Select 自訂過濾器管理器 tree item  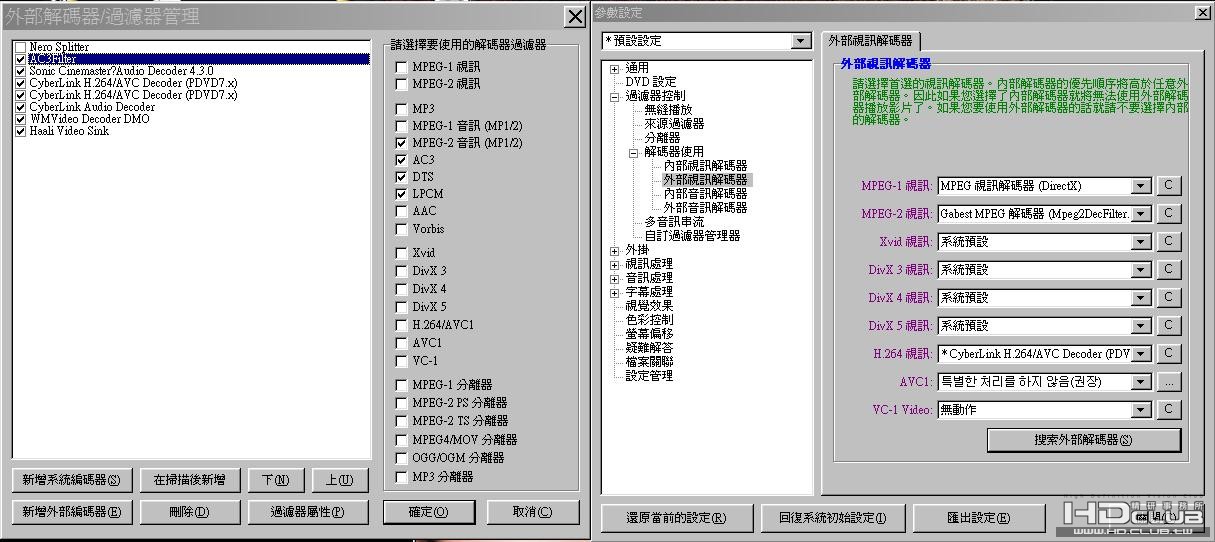click(x=692, y=236)
